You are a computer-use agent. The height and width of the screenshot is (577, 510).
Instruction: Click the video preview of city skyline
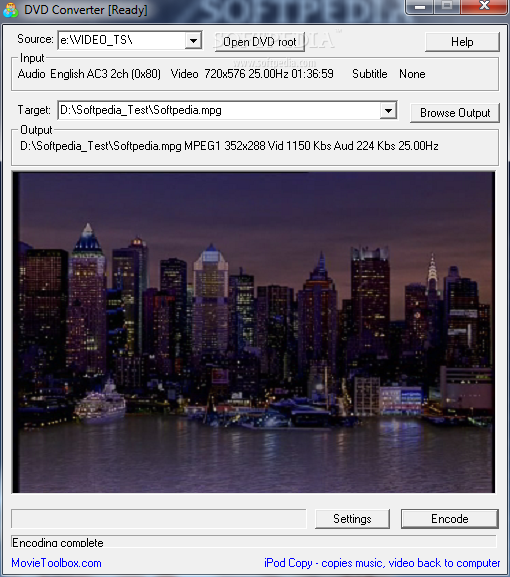click(x=254, y=332)
